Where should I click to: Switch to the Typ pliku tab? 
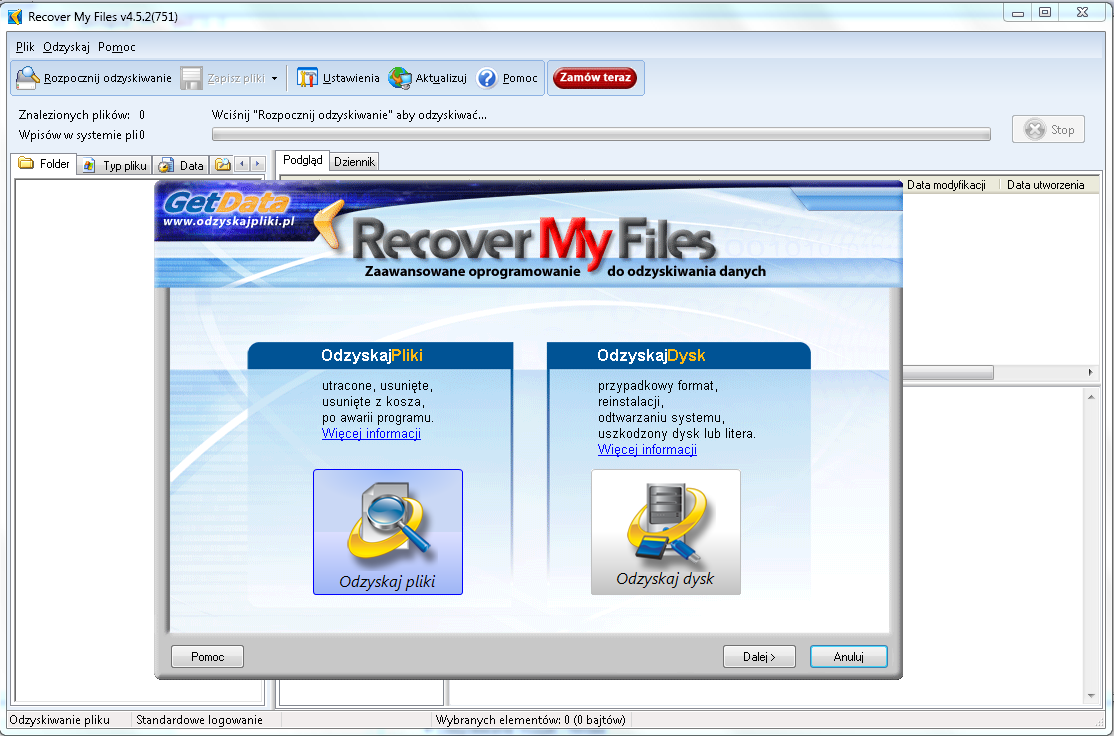point(114,166)
